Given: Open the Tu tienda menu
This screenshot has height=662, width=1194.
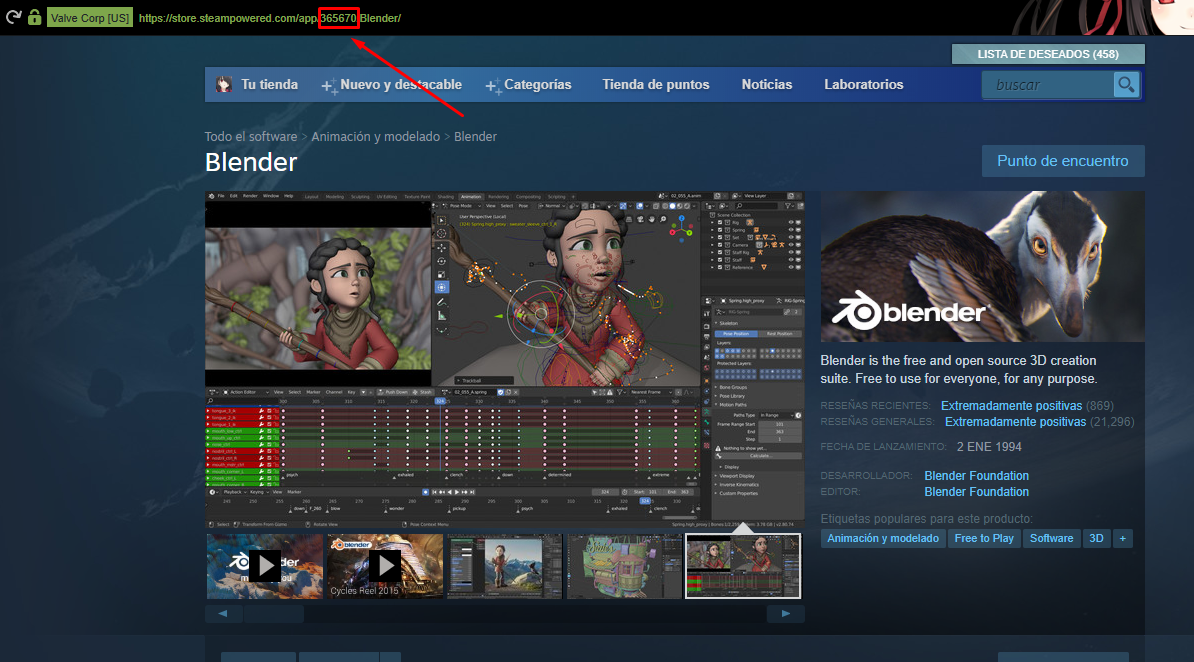Looking at the screenshot, I should pyautogui.click(x=270, y=85).
